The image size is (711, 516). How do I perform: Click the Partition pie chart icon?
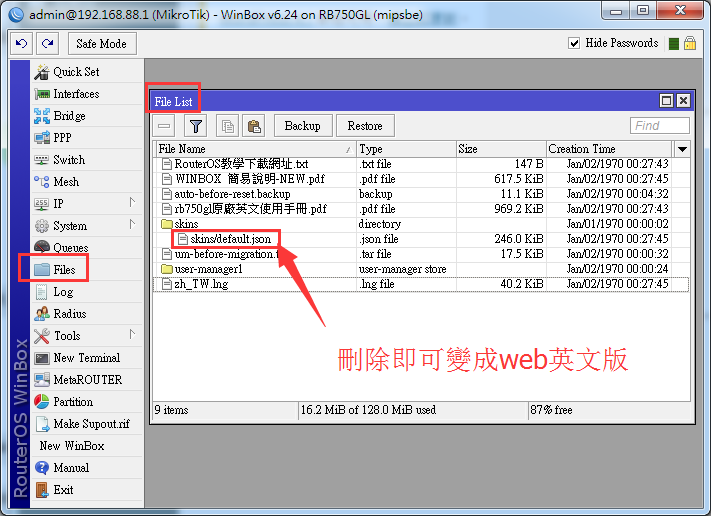pos(42,402)
